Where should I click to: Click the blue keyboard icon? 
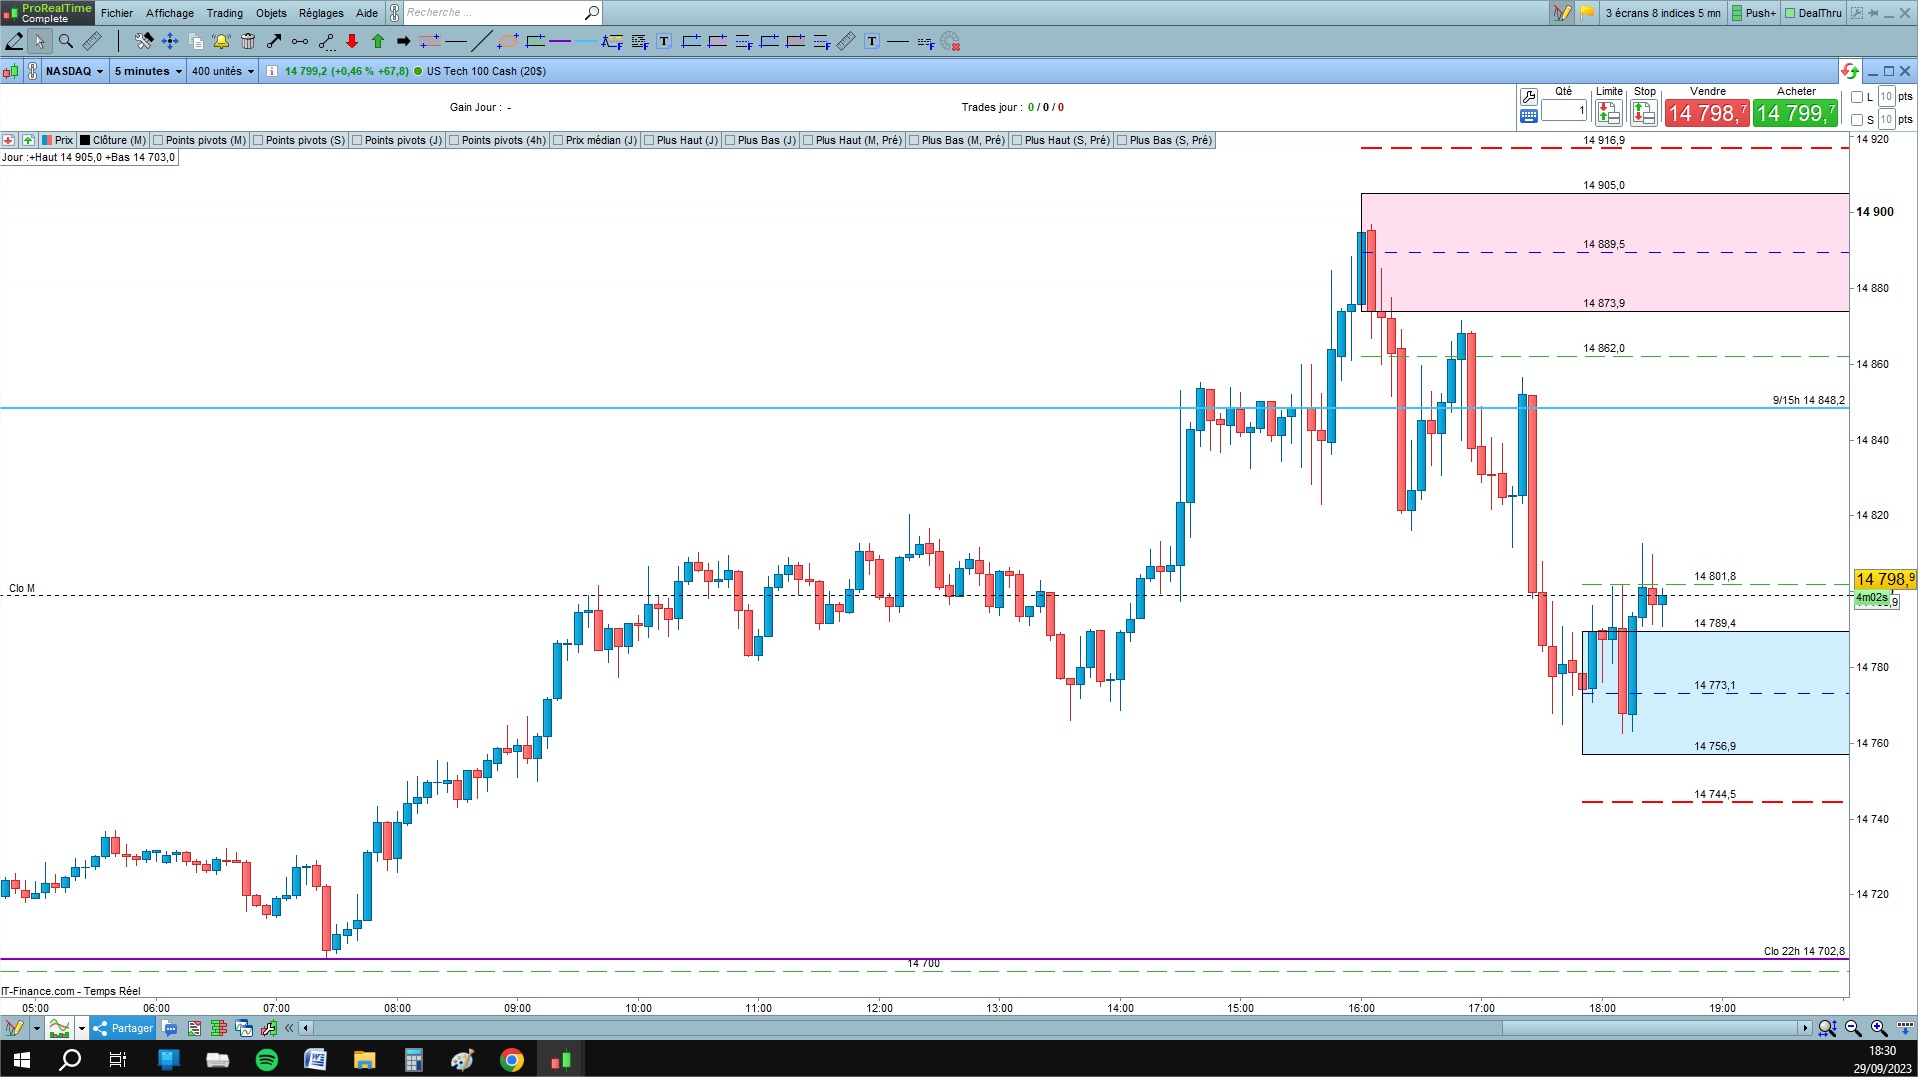point(1528,116)
